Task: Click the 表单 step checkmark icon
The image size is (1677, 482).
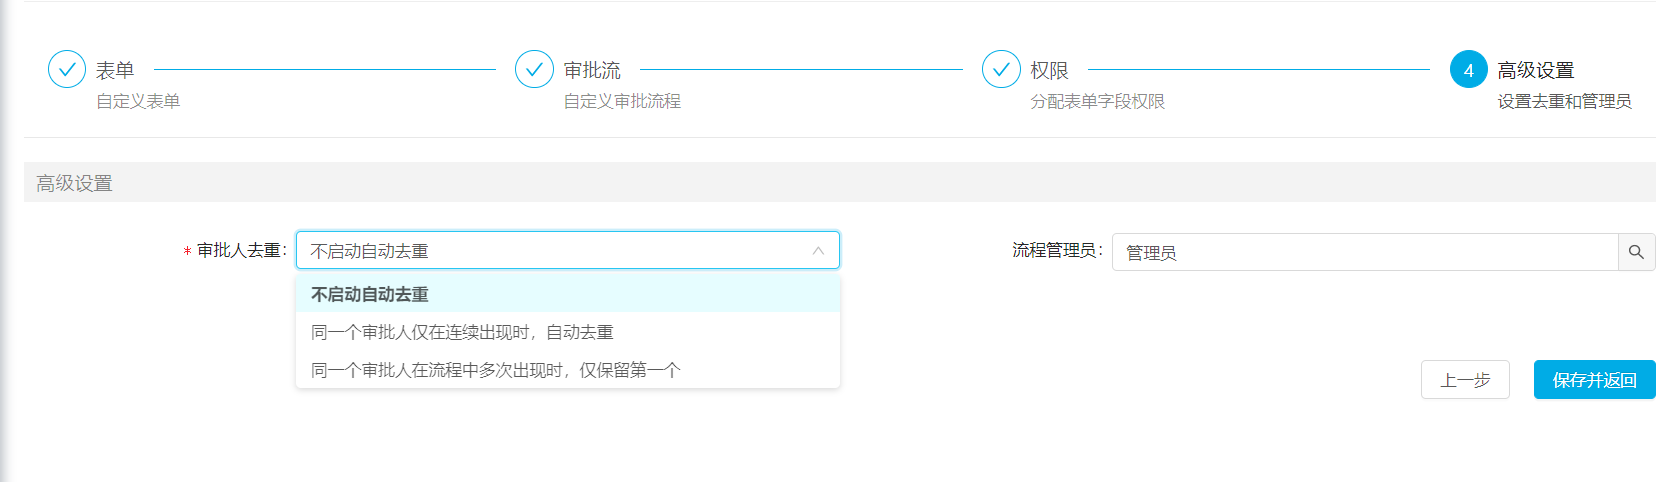Action: click(67, 69)
